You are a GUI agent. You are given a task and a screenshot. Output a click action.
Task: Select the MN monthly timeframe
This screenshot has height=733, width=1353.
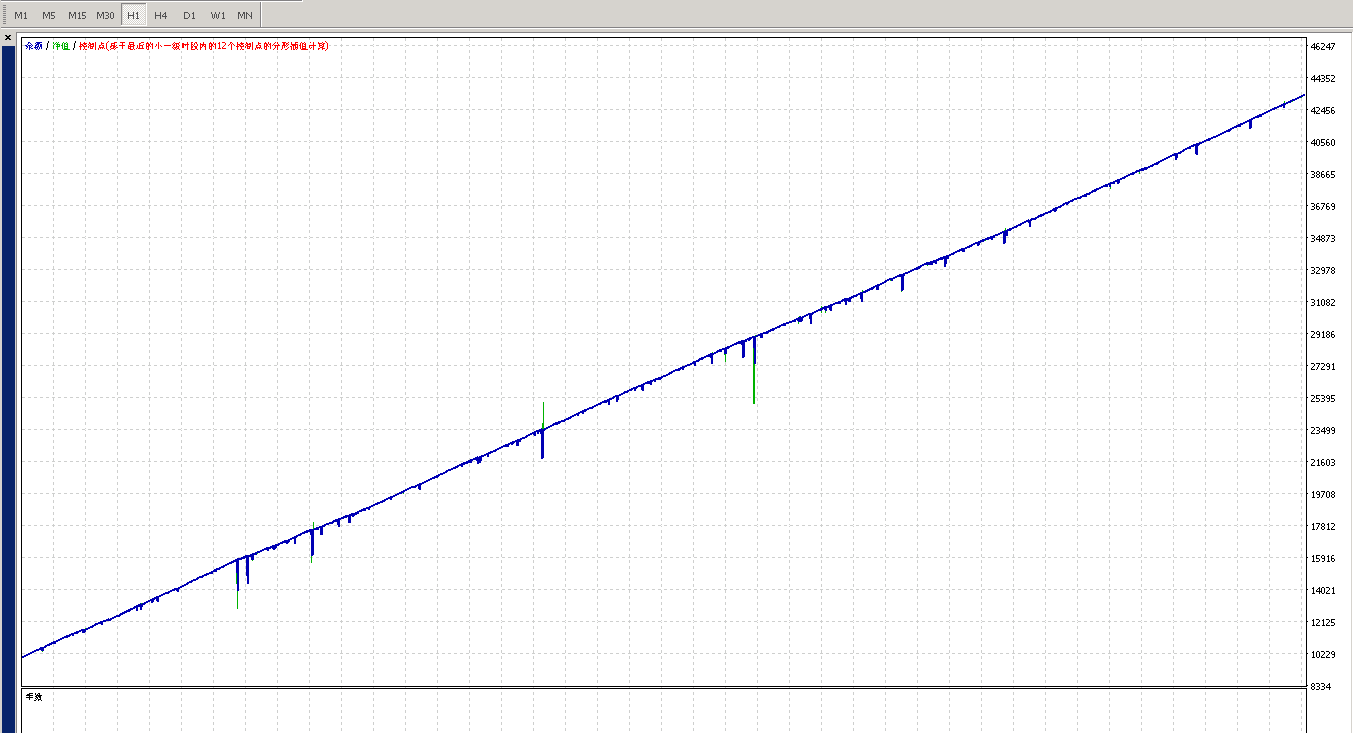click(x=245, y=15)
